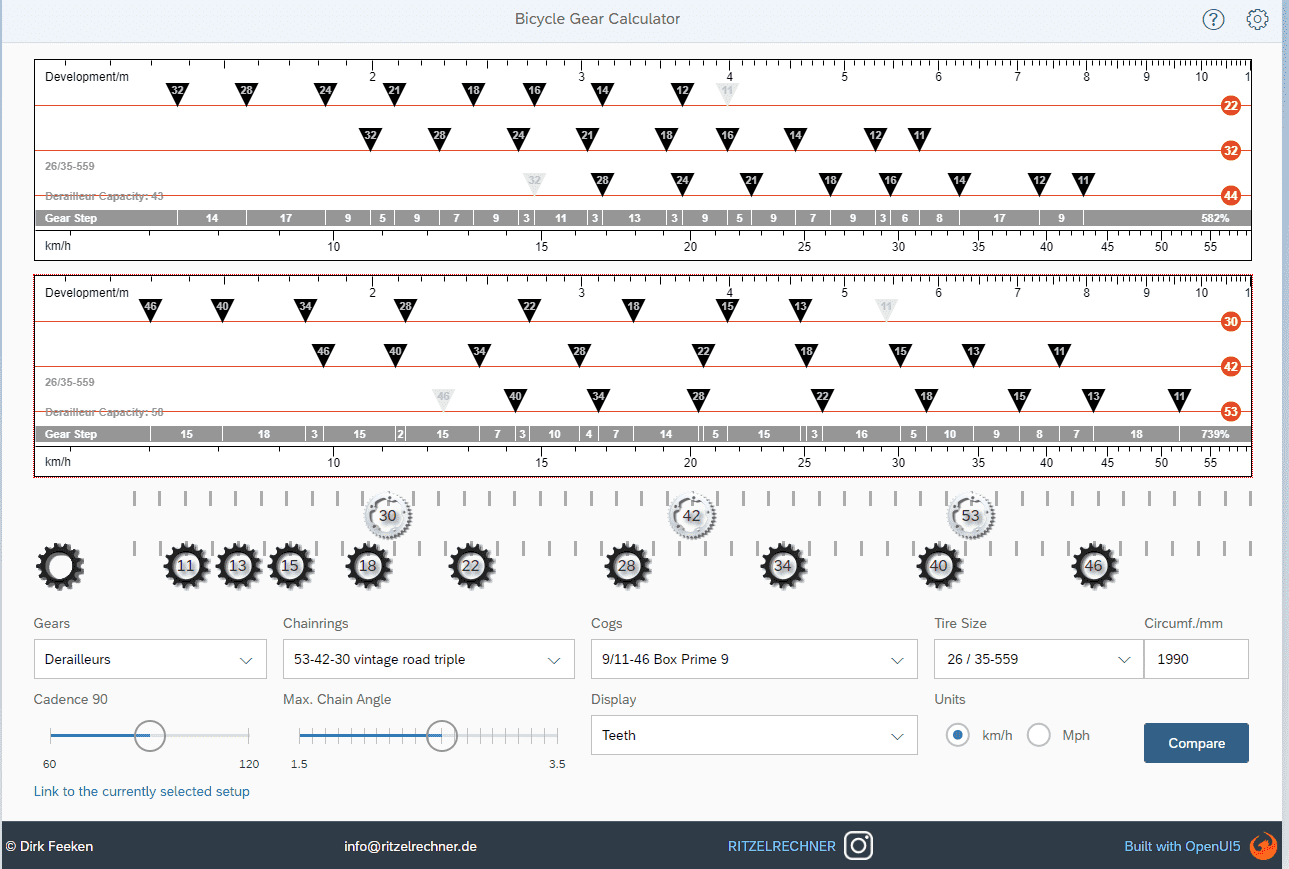Select the Mph units radio button
The image size is (1289, 869).
click(x=1039, y=735)
